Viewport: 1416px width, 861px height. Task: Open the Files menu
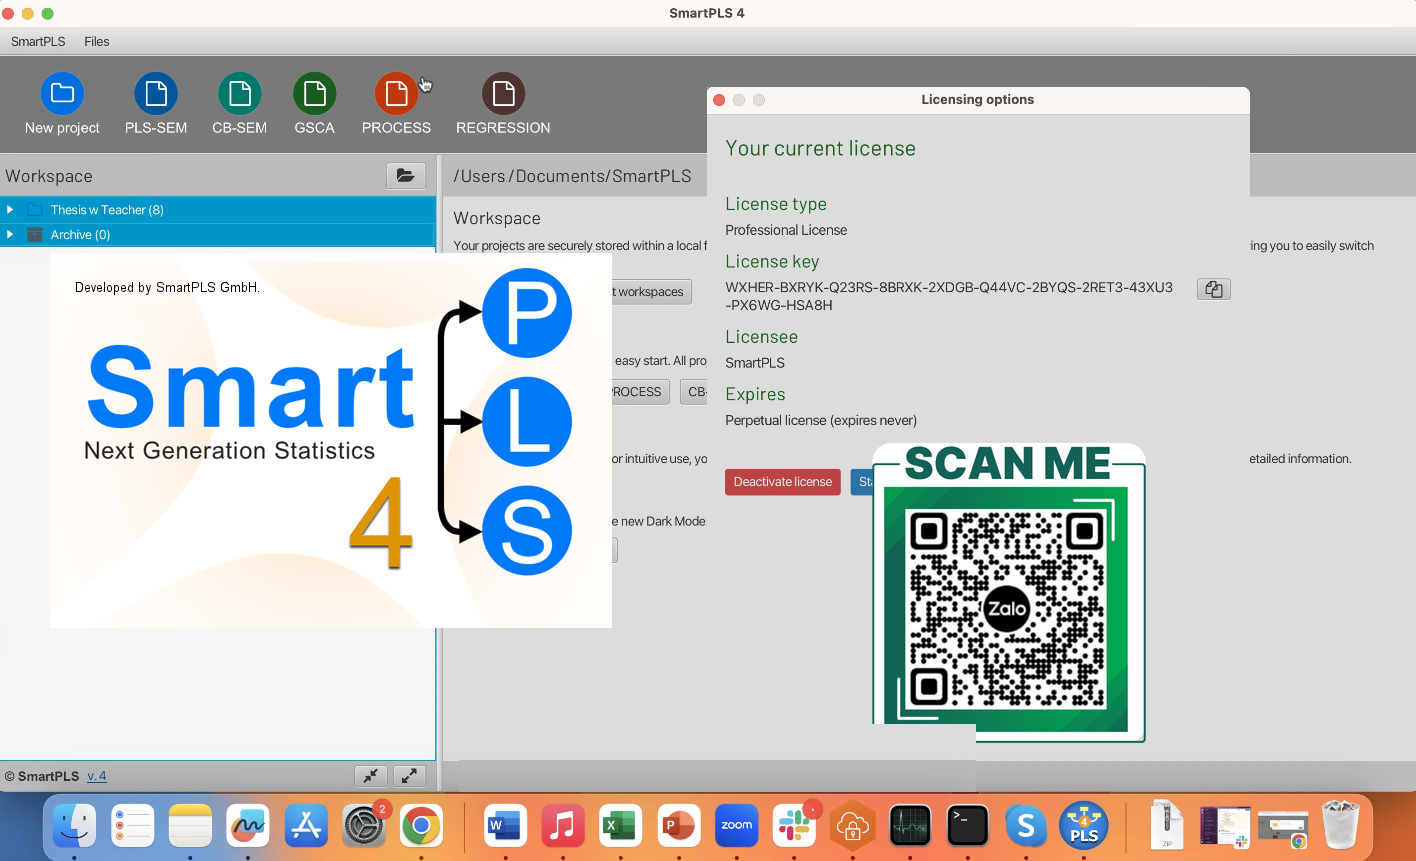pyautogui.click(x=97, y=42)
